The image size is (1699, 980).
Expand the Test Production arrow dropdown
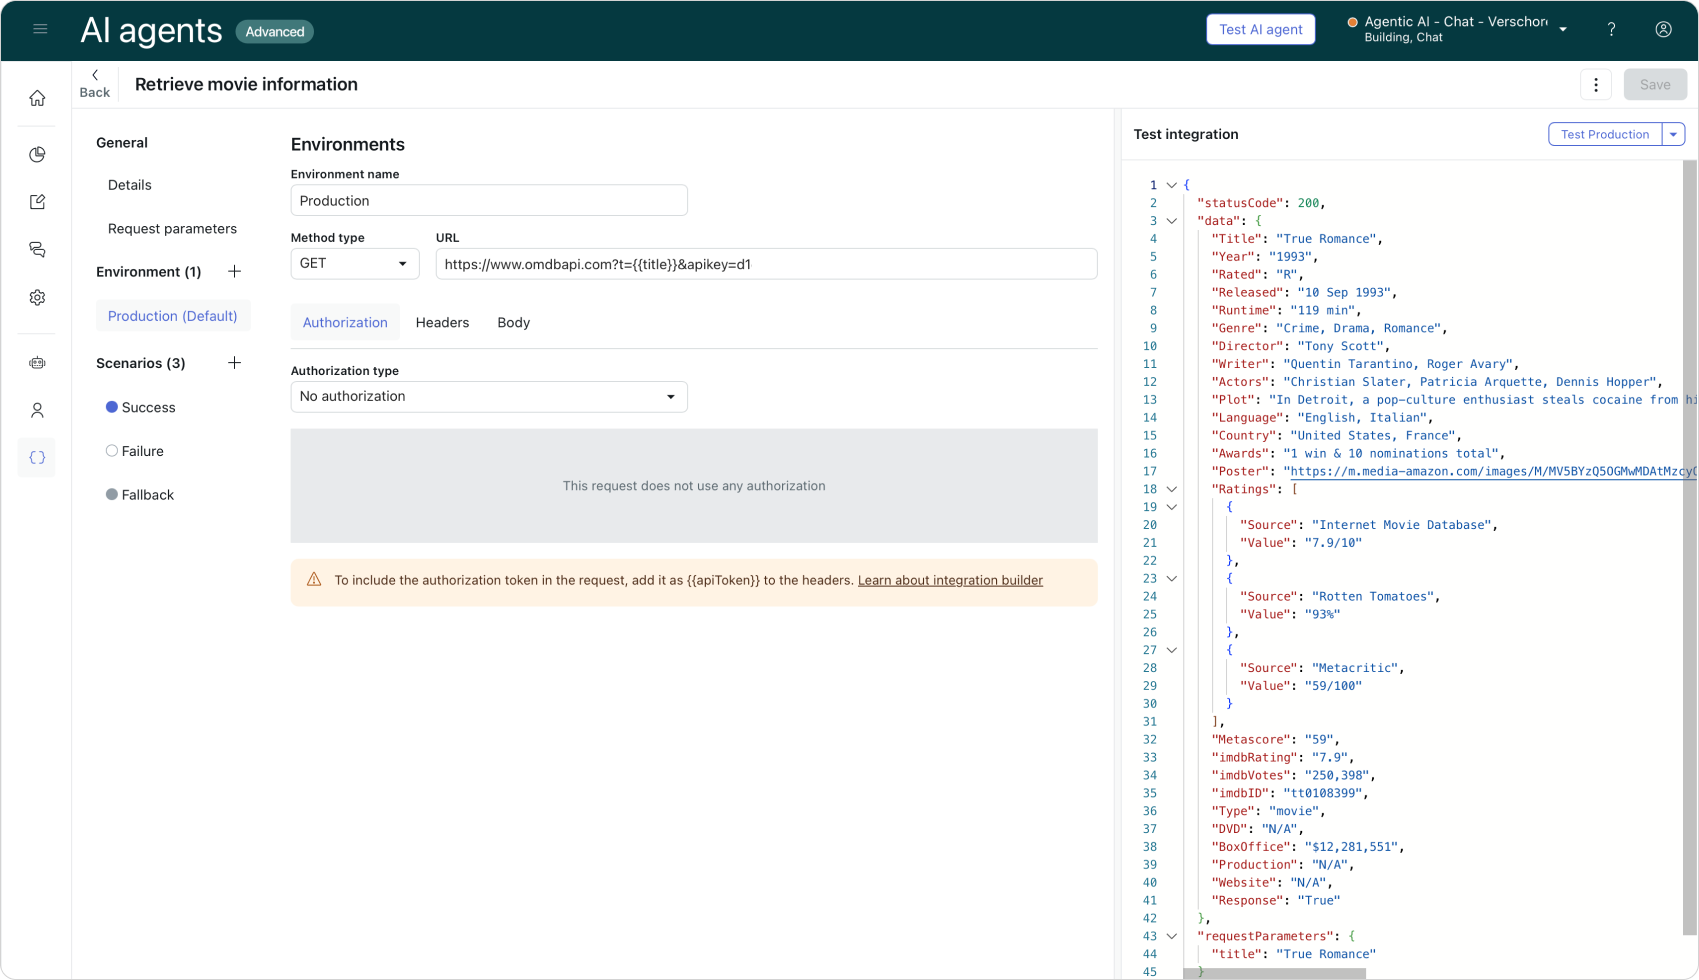1674,134
